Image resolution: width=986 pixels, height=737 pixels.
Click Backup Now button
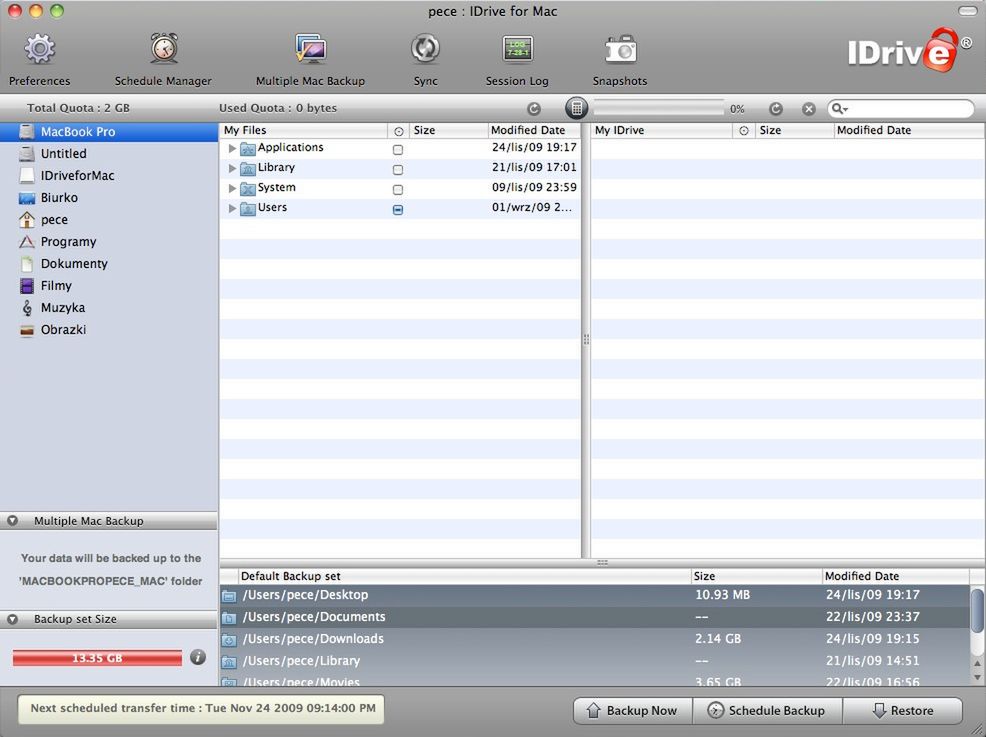tap(633, 711)
